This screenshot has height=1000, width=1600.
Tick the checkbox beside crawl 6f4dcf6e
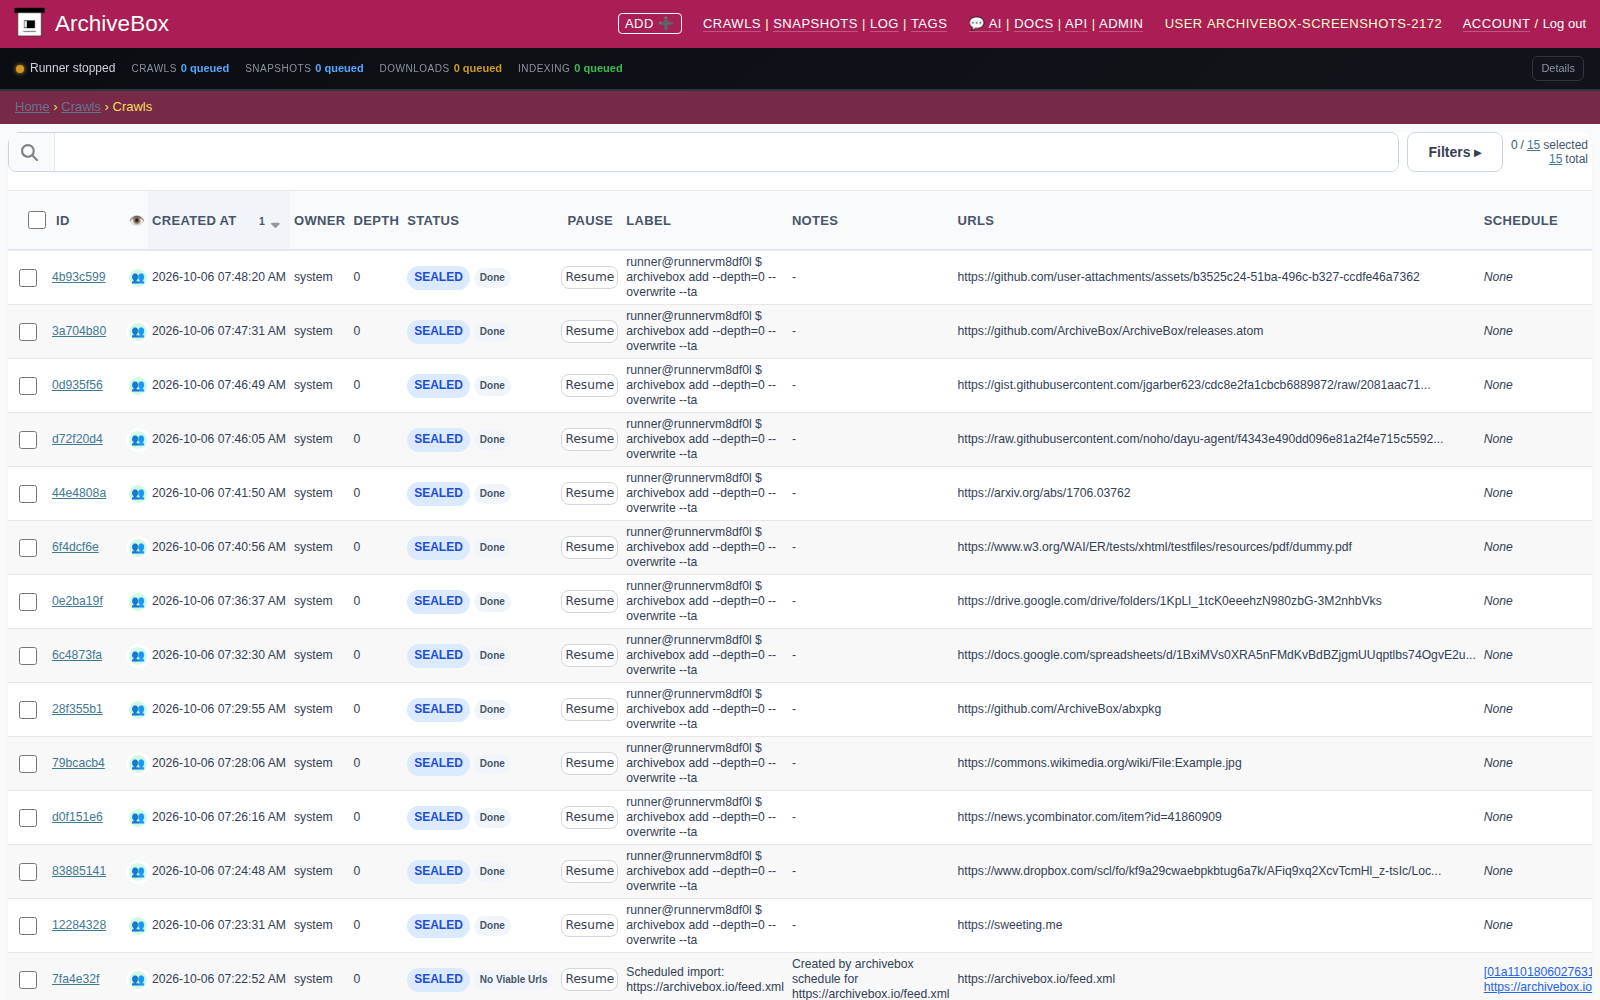28,548
